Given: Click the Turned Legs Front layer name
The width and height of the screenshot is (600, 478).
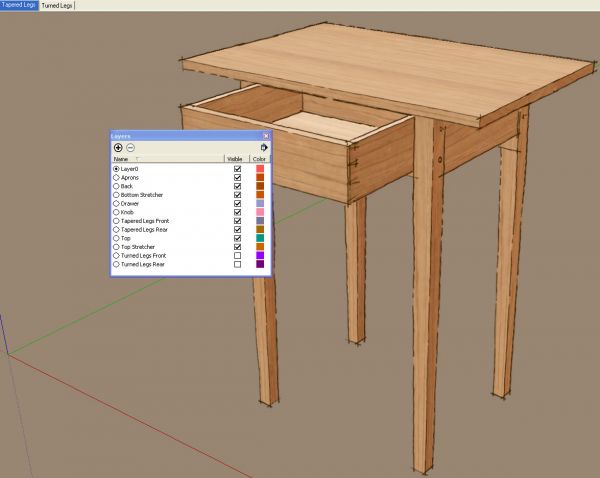Looking at the screenshot, I should [x=143, y=256].
